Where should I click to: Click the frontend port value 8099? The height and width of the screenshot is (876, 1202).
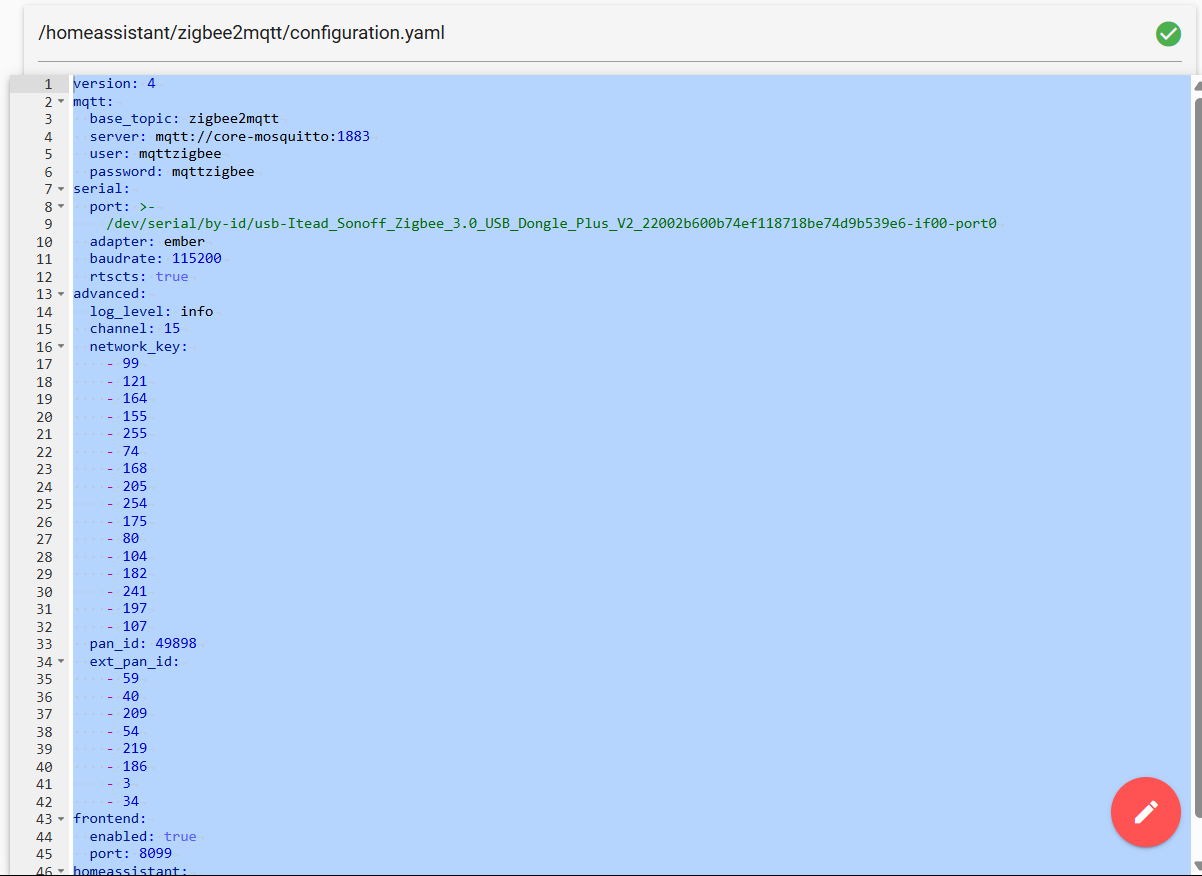pos(155,854)
